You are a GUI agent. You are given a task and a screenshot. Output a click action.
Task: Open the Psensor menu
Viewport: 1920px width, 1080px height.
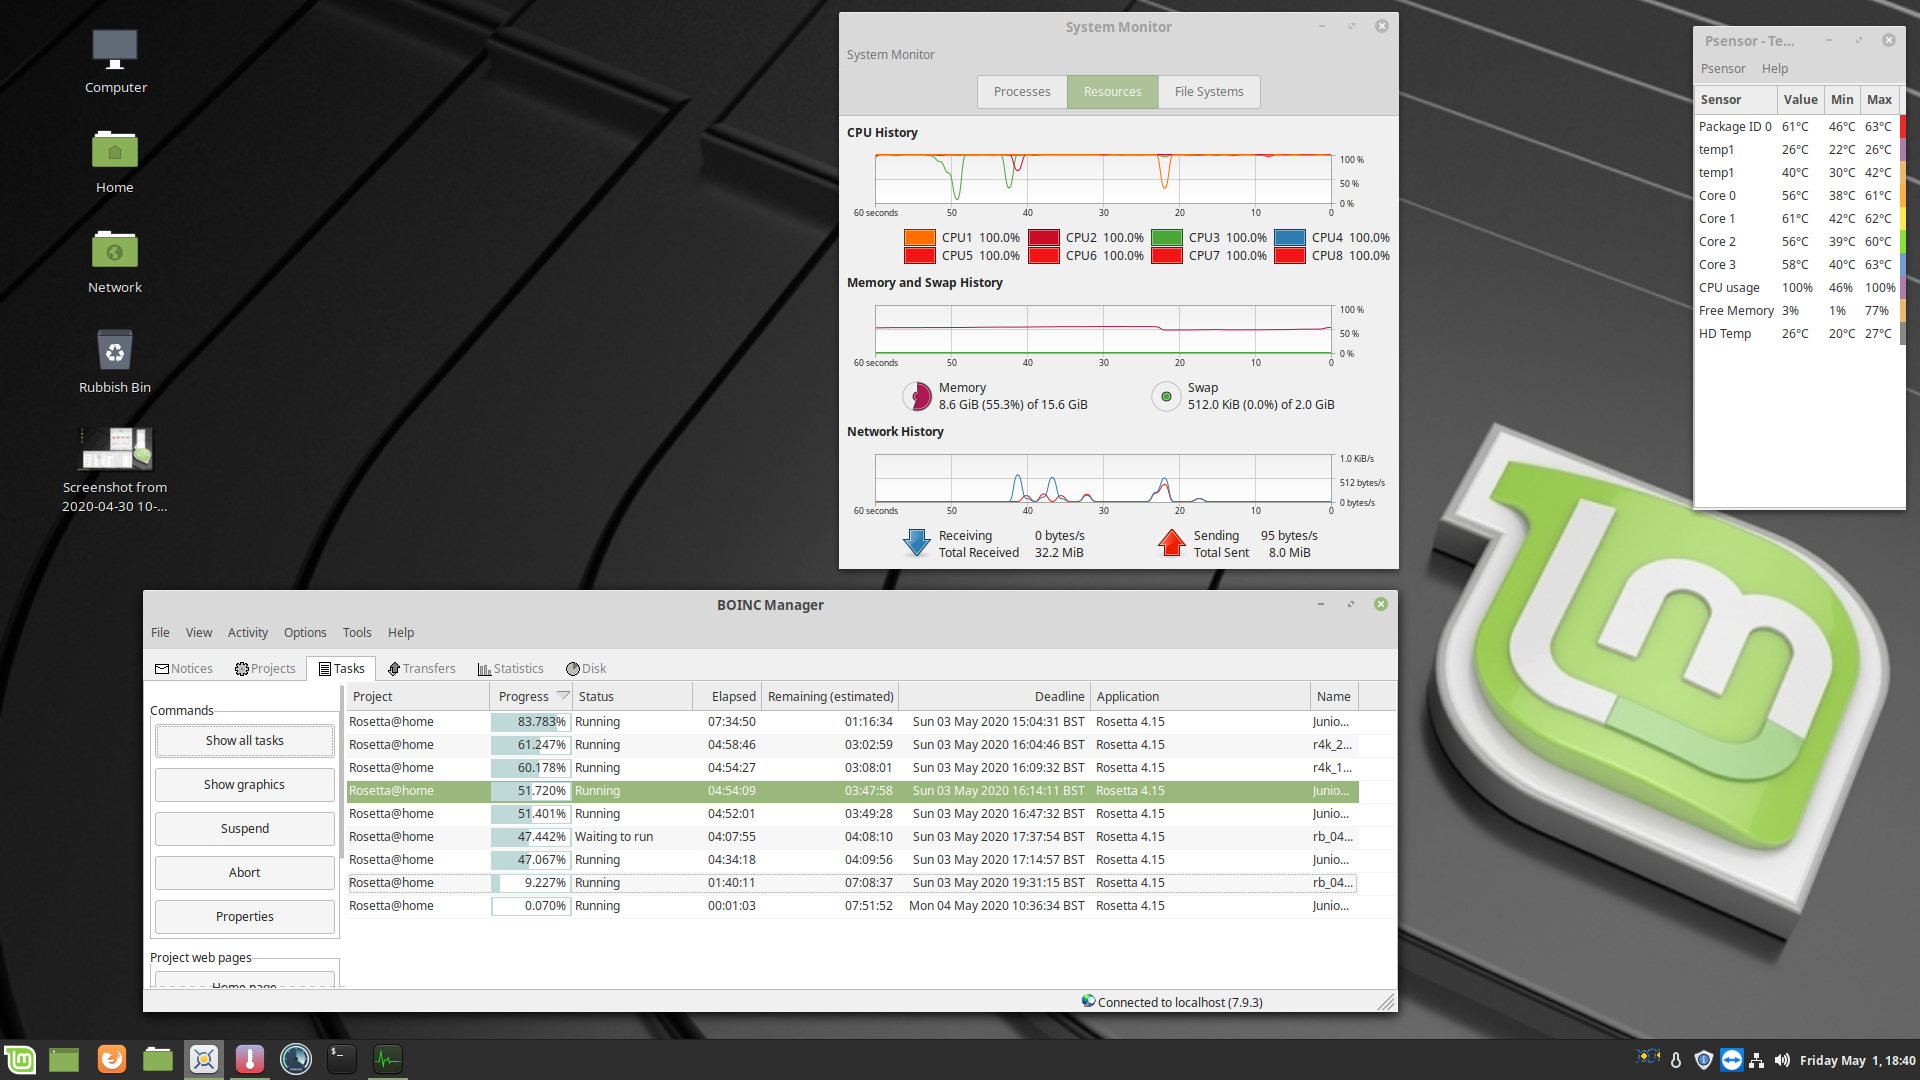click(x=1723, y=68)
